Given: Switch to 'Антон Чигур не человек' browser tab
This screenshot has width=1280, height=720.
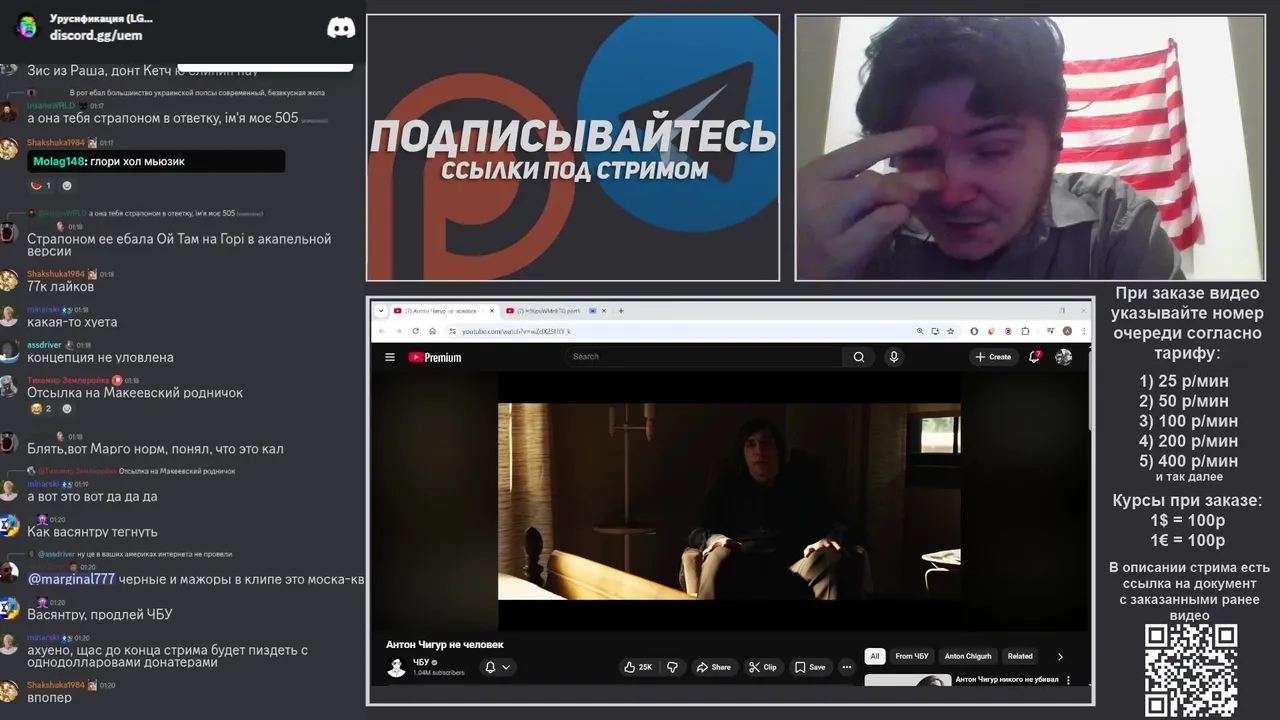Looking at the screenshot, I should point(444,311).
